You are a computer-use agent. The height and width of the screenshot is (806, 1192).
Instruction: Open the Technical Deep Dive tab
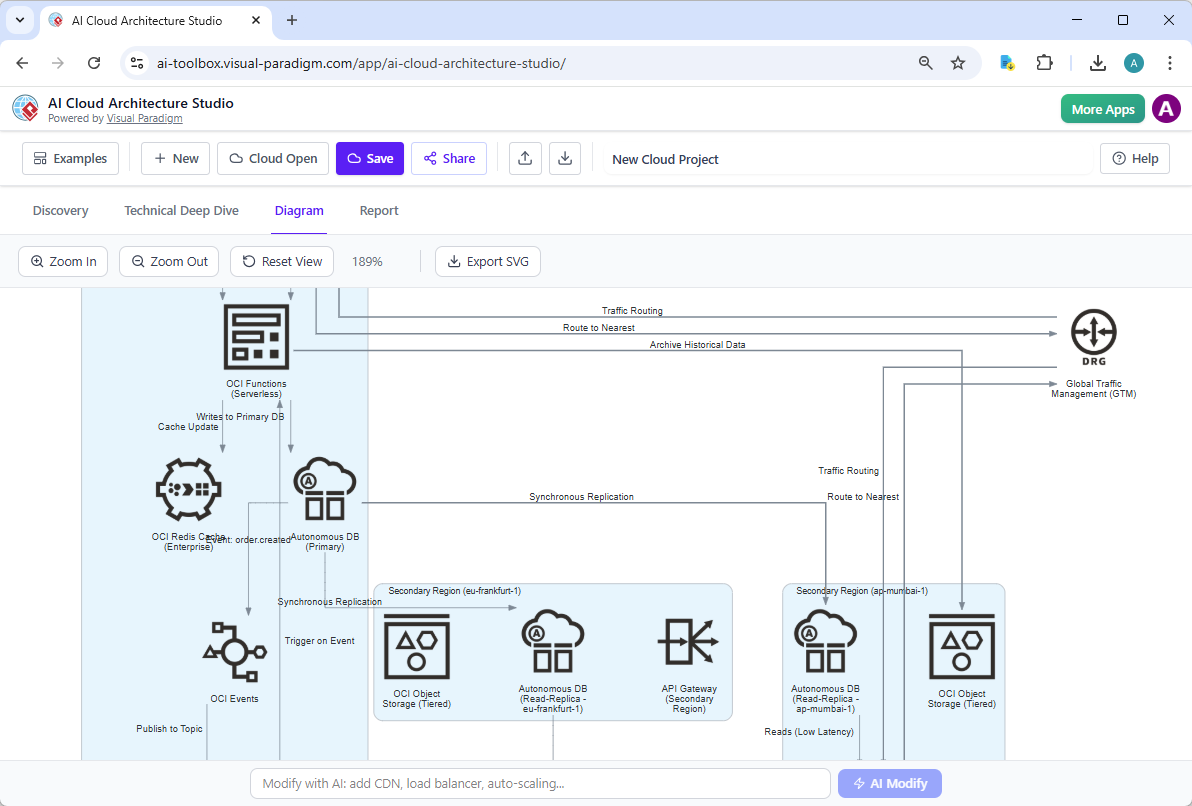181,210
